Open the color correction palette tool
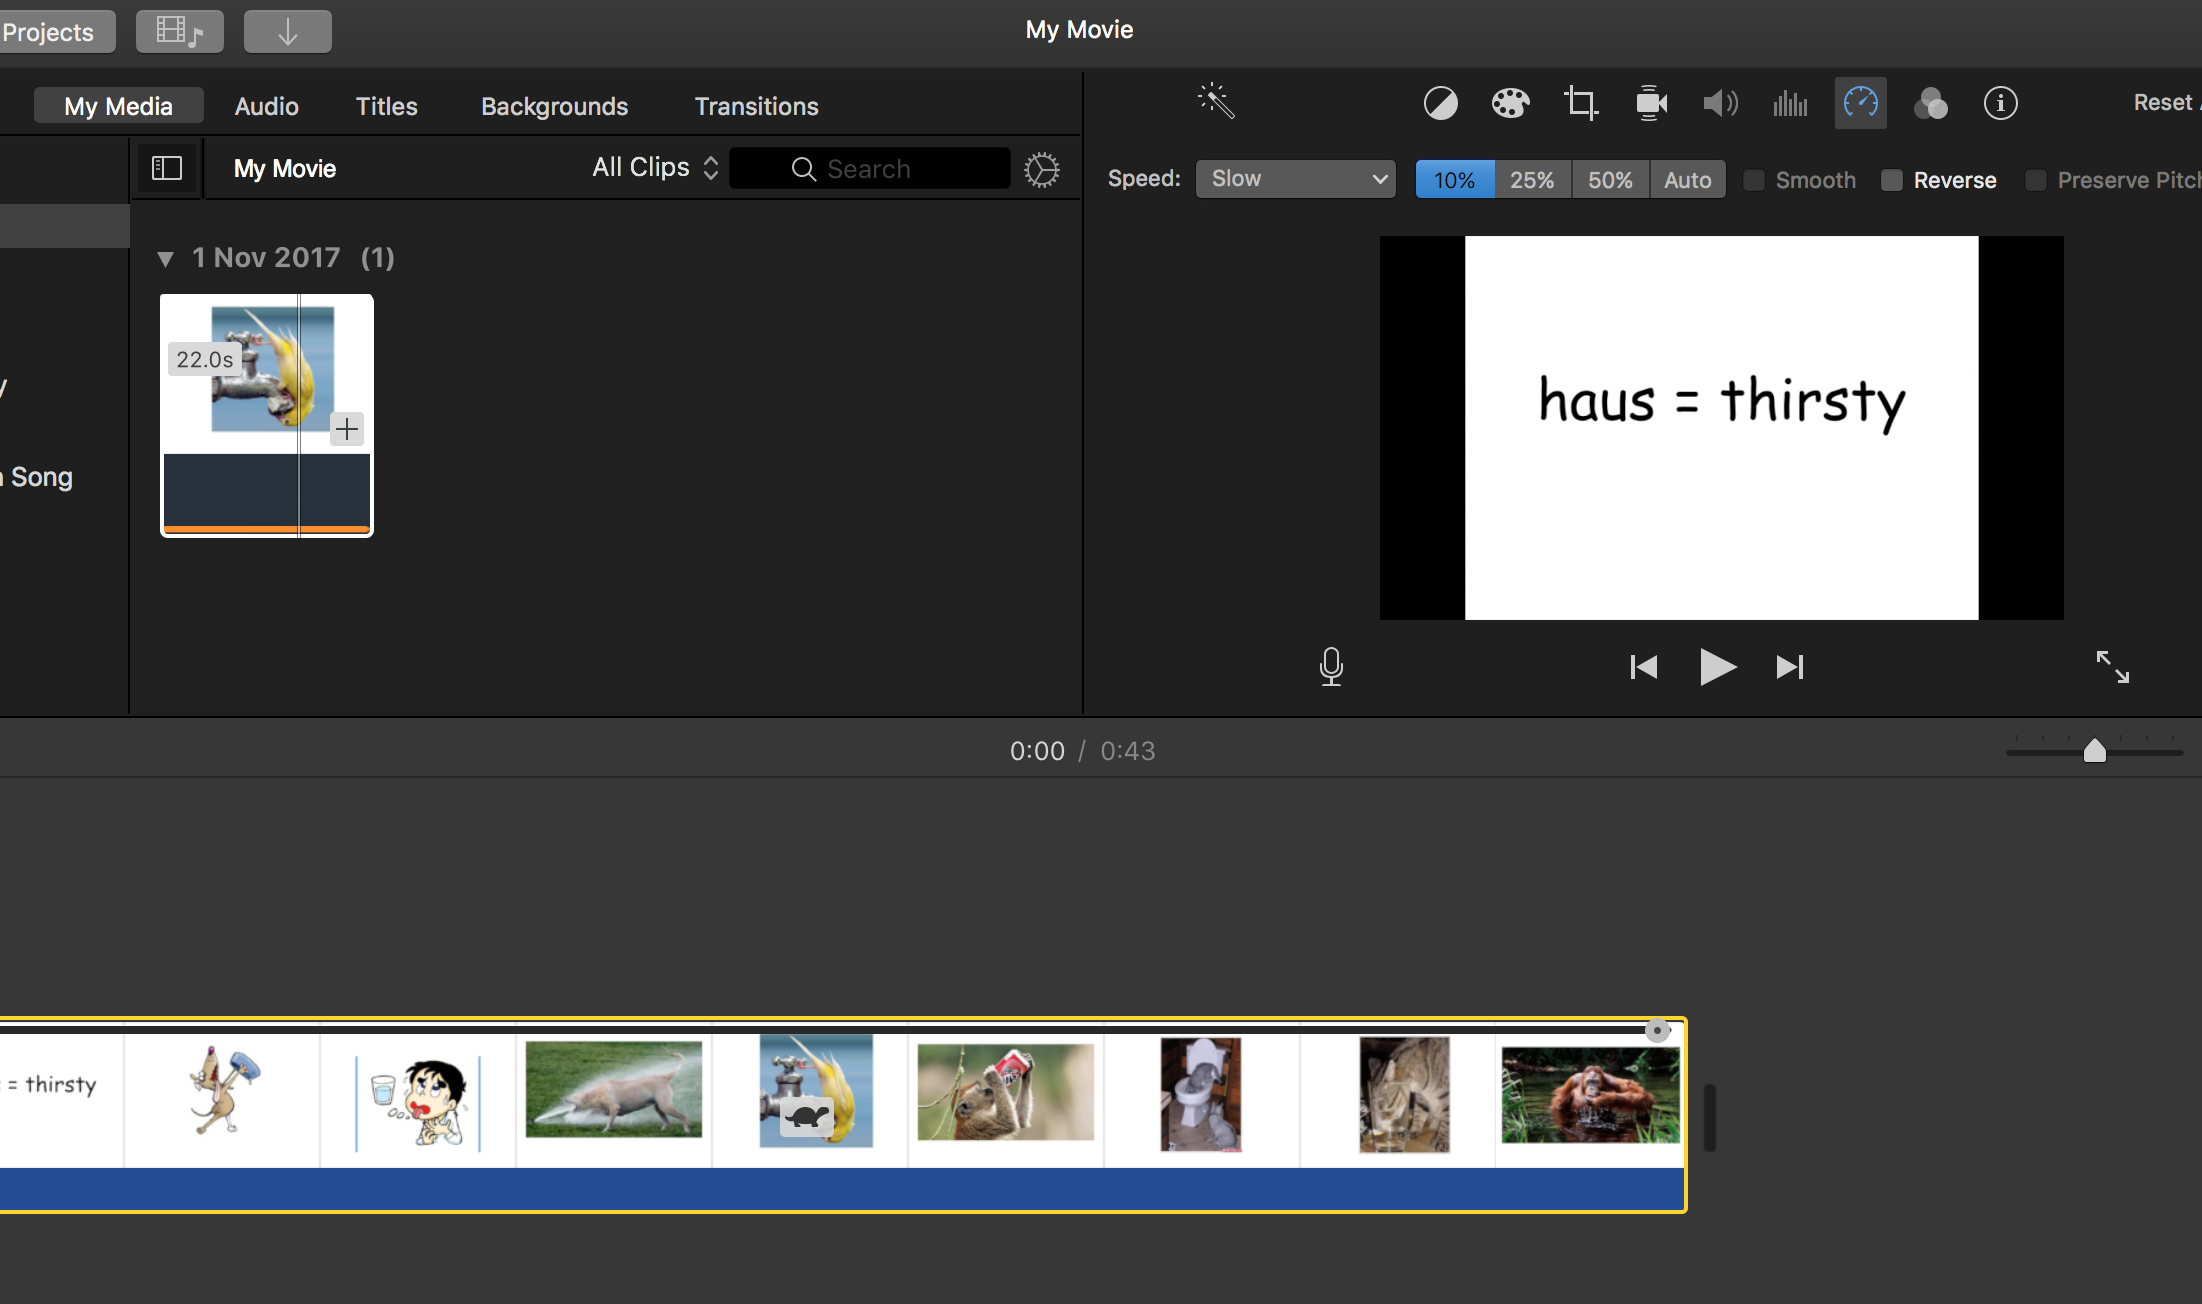Viewport: 2202px width, 1304px height. pos(1510,103)
